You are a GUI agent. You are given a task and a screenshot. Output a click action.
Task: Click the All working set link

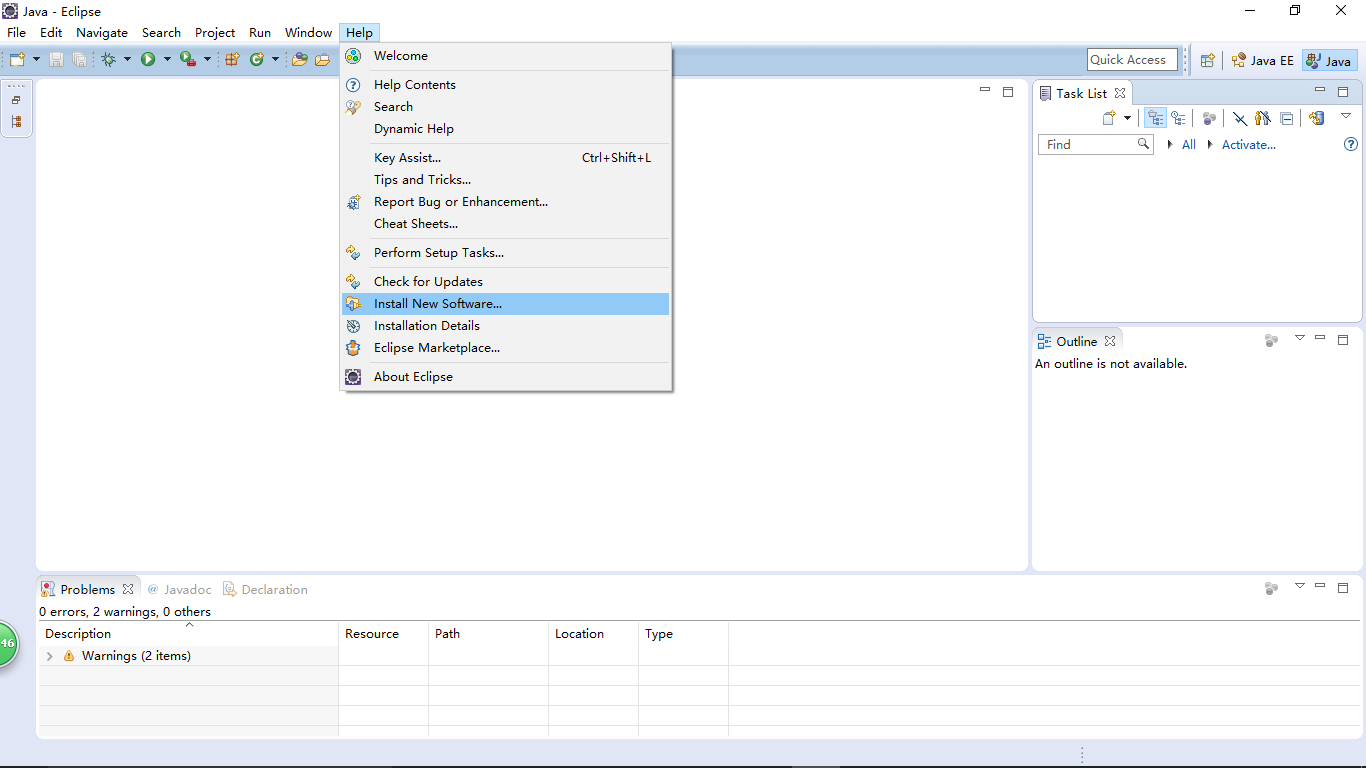tap(1189, 145)
